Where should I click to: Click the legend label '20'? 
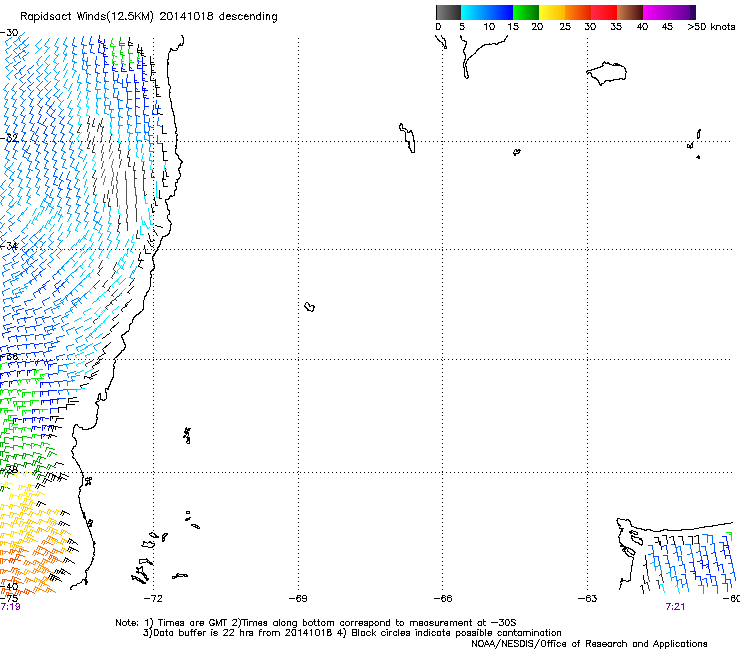coord(537,27)
